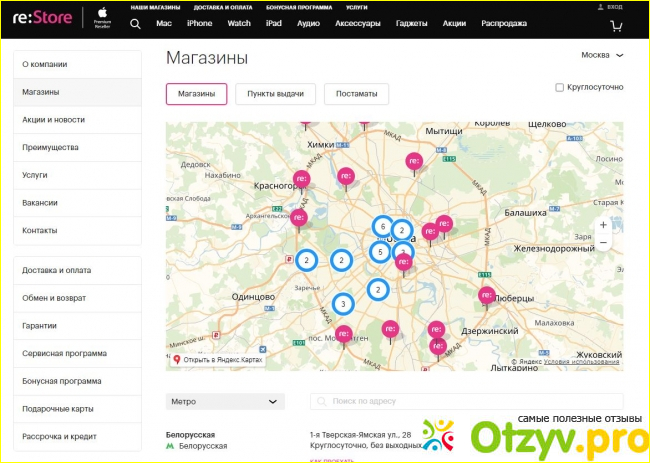
Task: Click the pink store pin near Люберцы
Action: (487, 295)
